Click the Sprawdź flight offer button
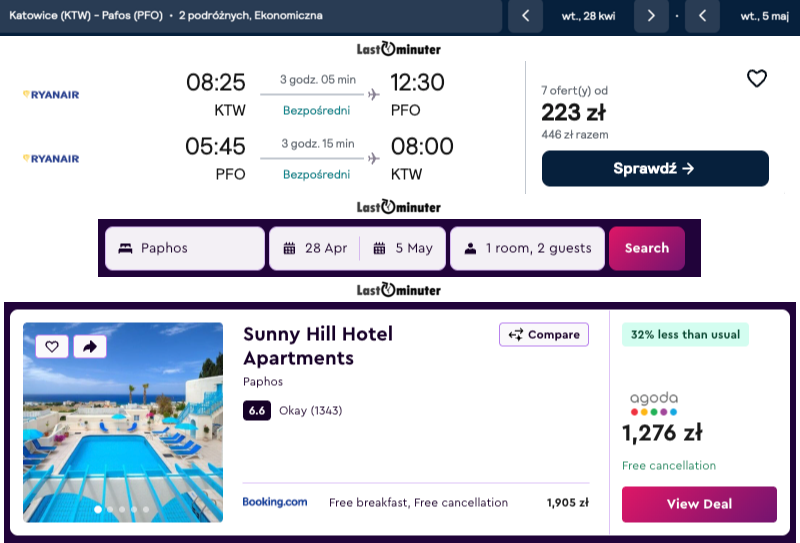Screen dimensions: 800x543 point(655,169)
